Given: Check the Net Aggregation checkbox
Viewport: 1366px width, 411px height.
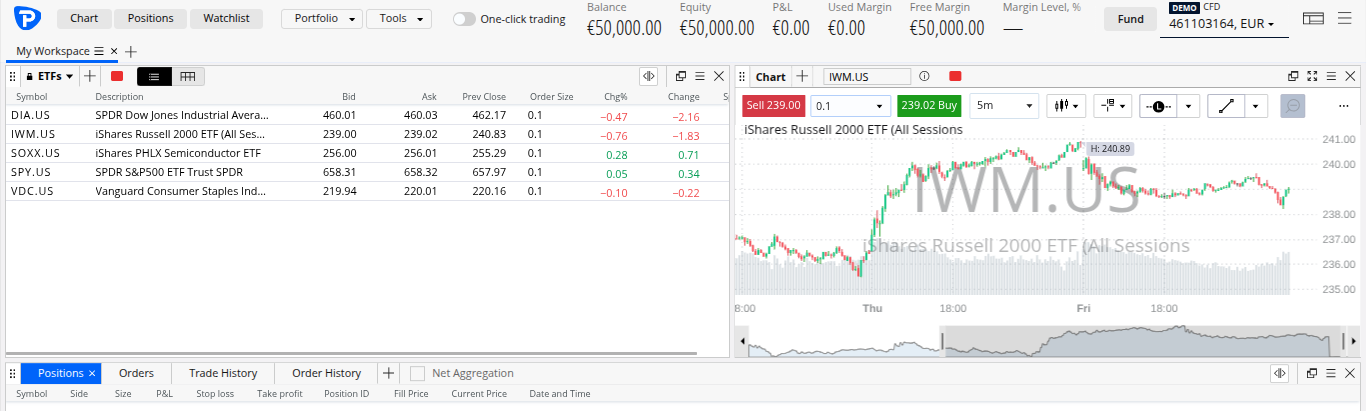Looking at the screenshot, I should point(418,373).
